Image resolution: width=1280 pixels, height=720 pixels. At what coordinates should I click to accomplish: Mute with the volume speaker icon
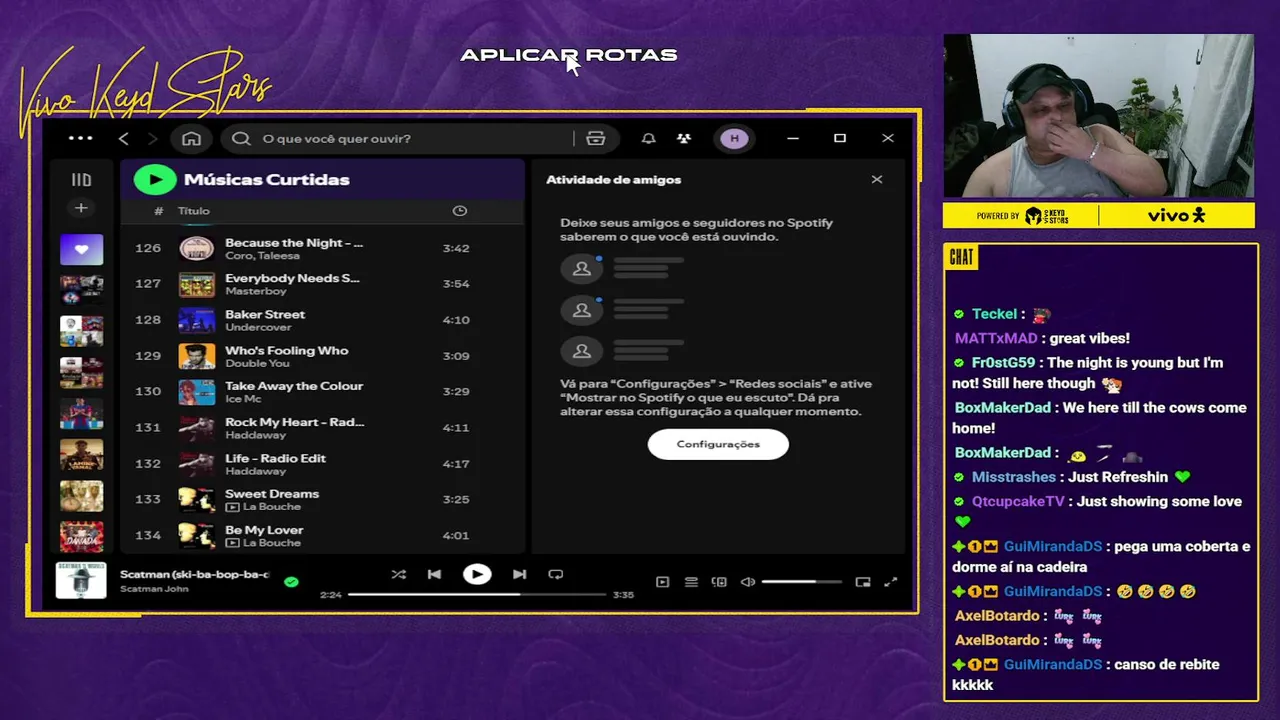747,582
